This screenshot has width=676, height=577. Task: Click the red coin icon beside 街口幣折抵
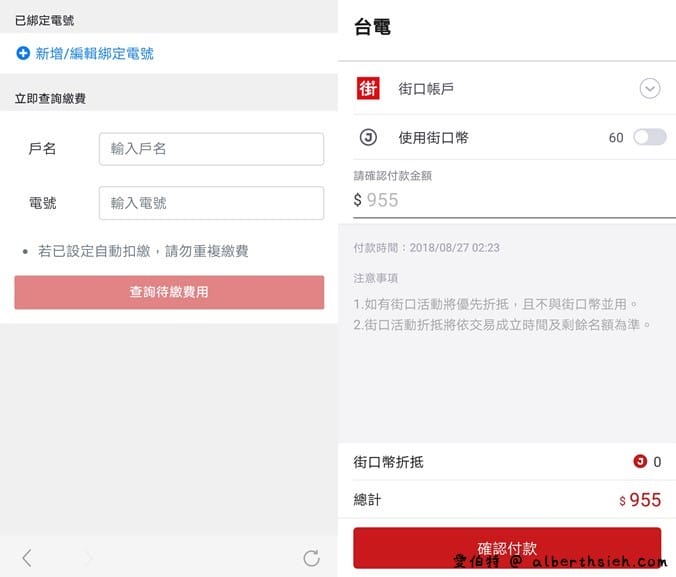click(x=640, y=461)
